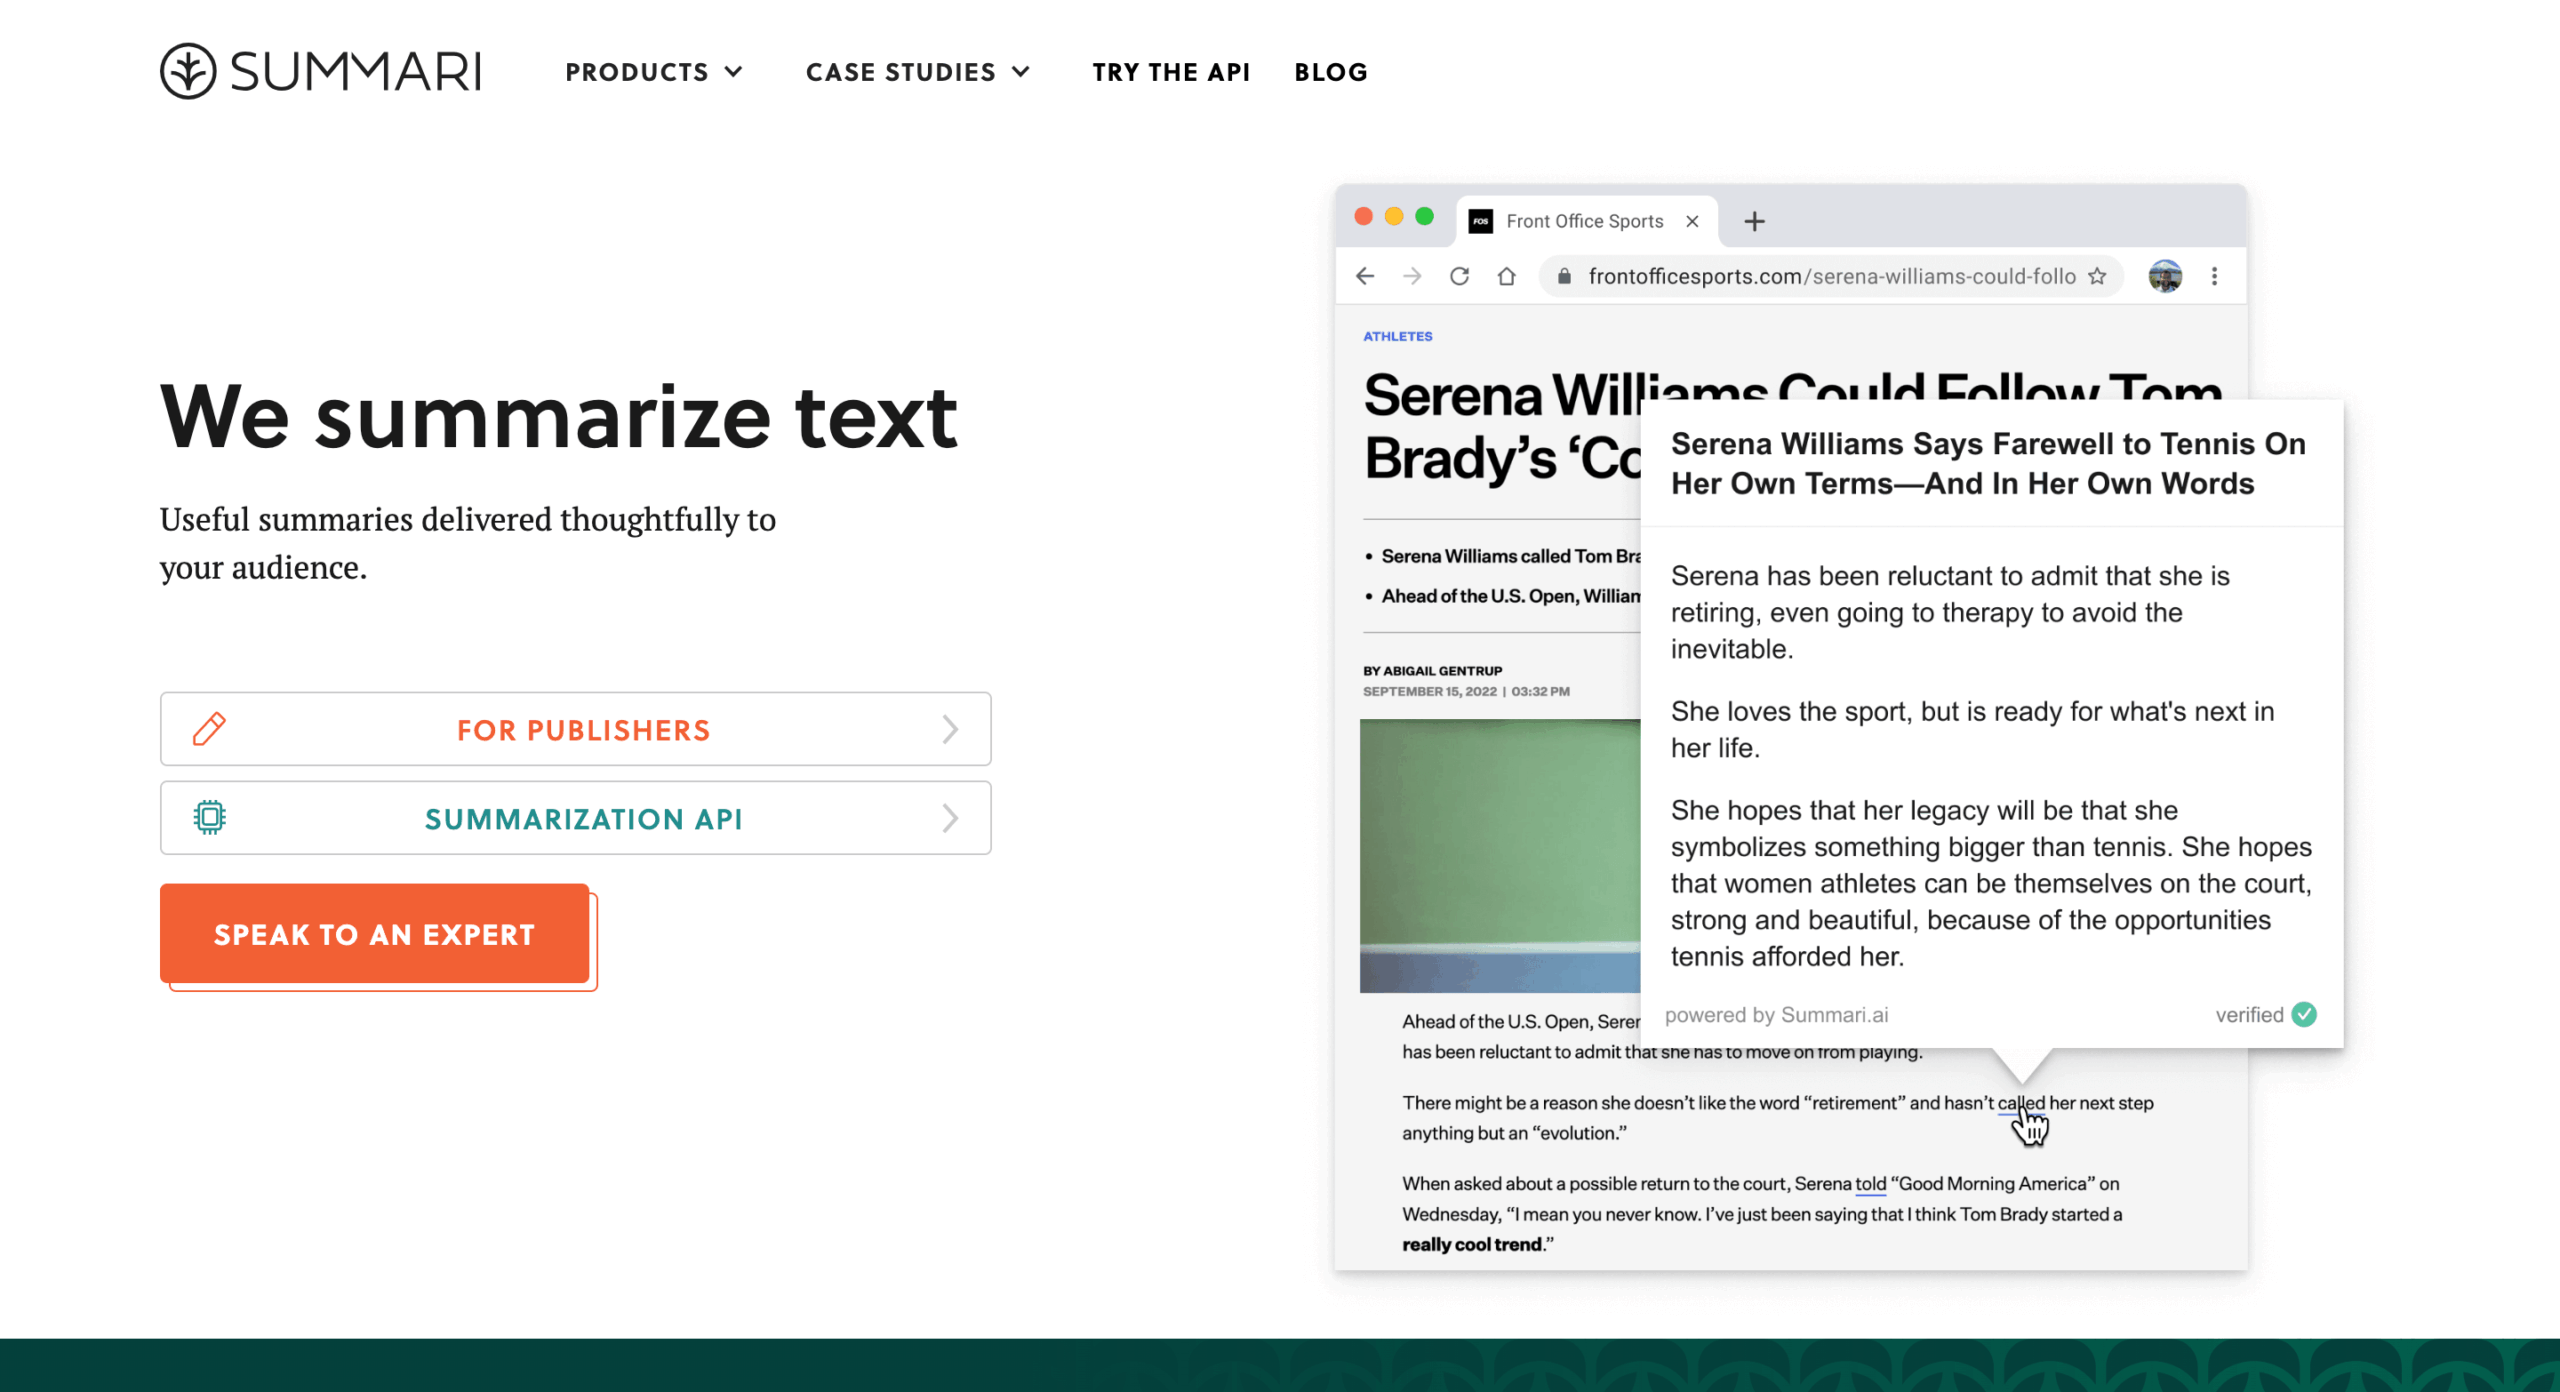This screenshot has height=1392, width=2560.
Task: Click powered by Summari.ai text
Action: [1776, 1014]
